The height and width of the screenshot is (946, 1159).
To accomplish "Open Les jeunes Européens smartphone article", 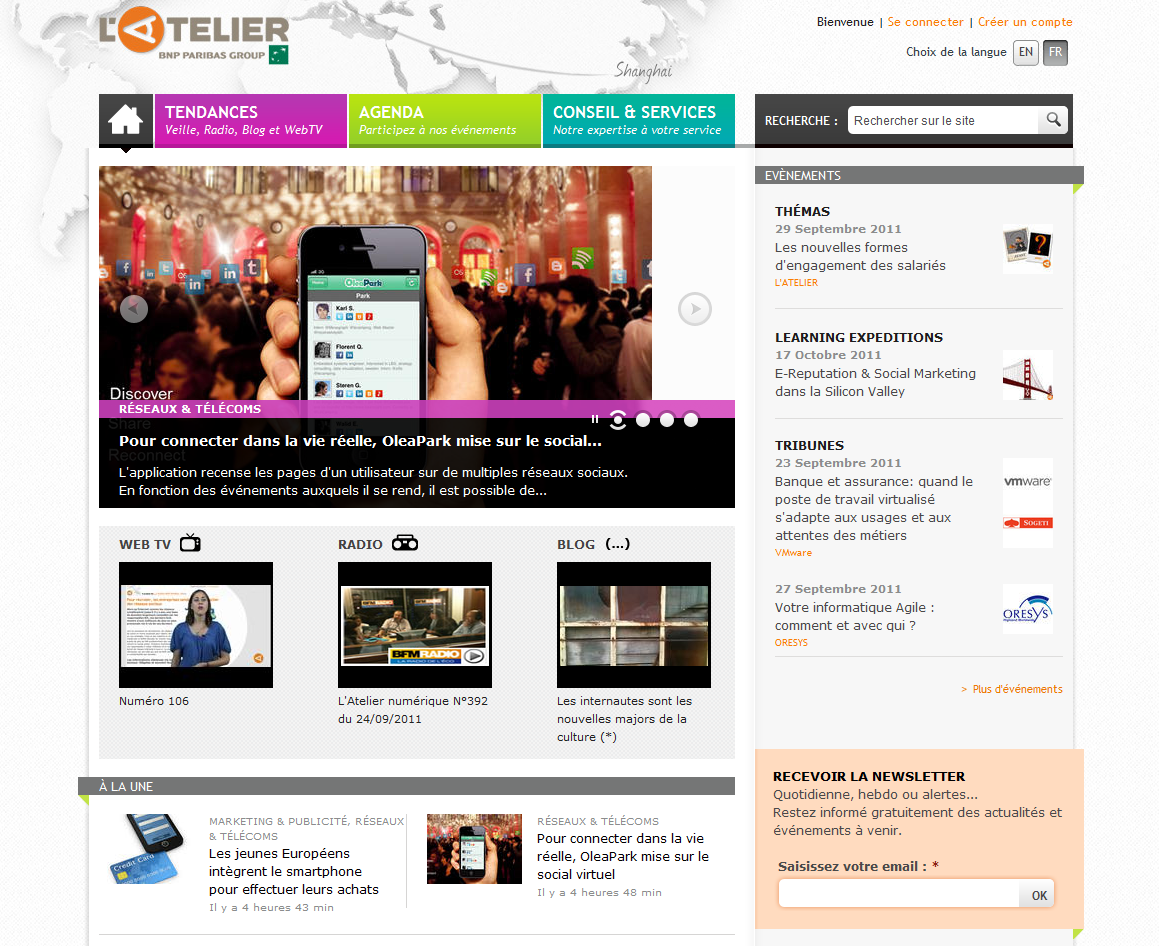I will pos(293,871).
